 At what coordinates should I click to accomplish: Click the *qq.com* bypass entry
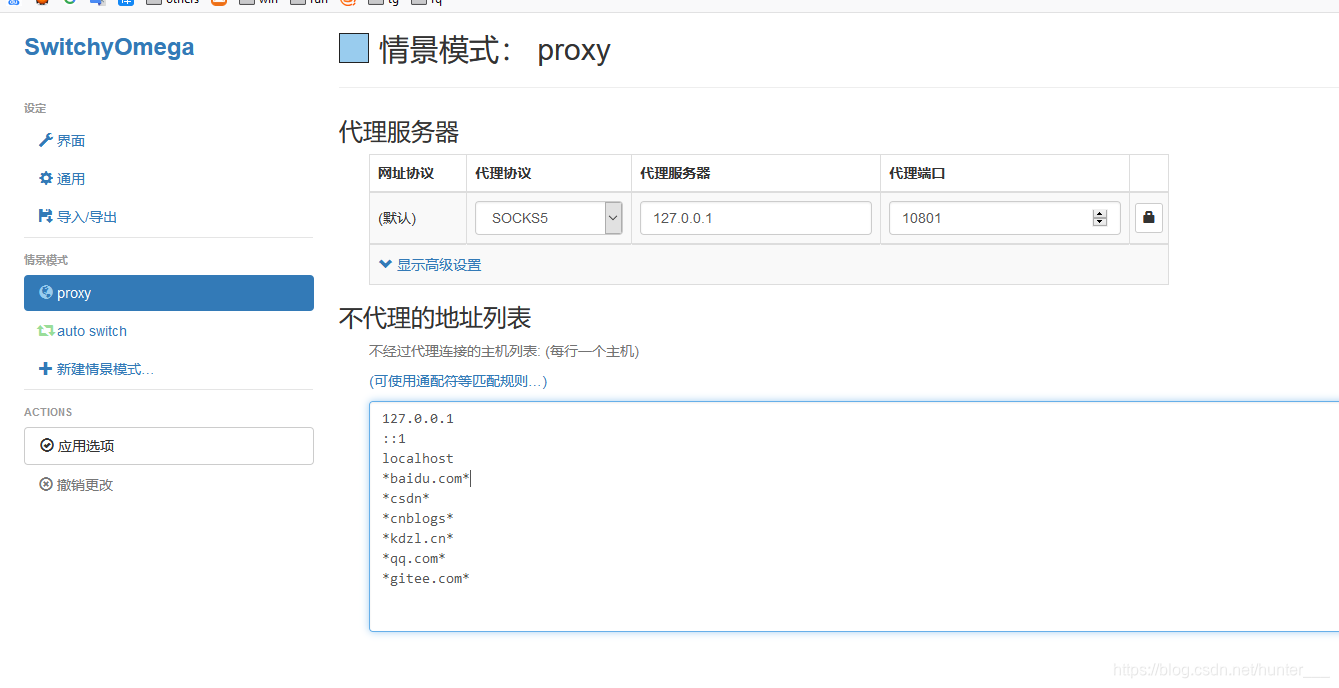(x=414, y=558)
